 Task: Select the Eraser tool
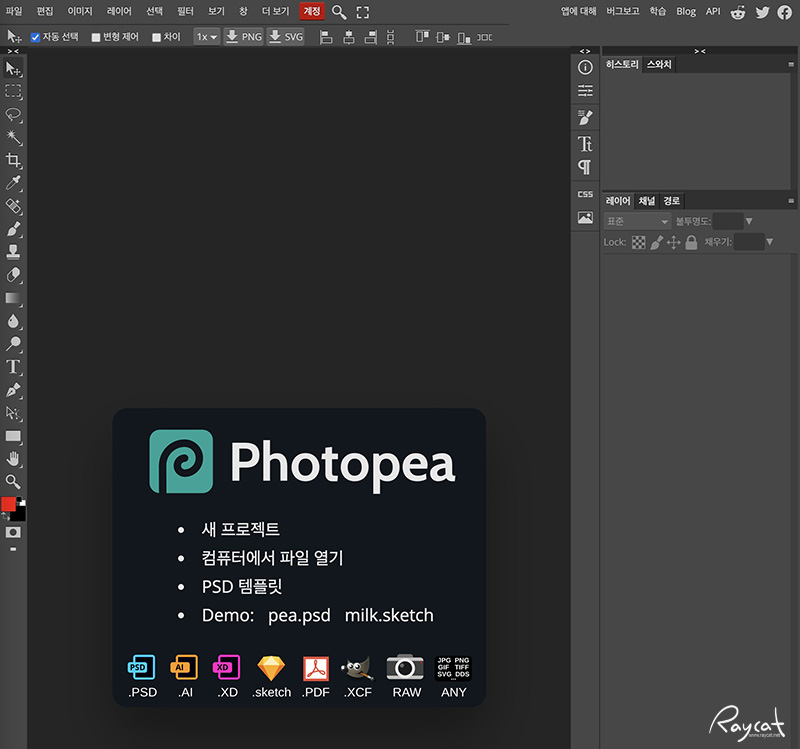[x=13, y=275]
